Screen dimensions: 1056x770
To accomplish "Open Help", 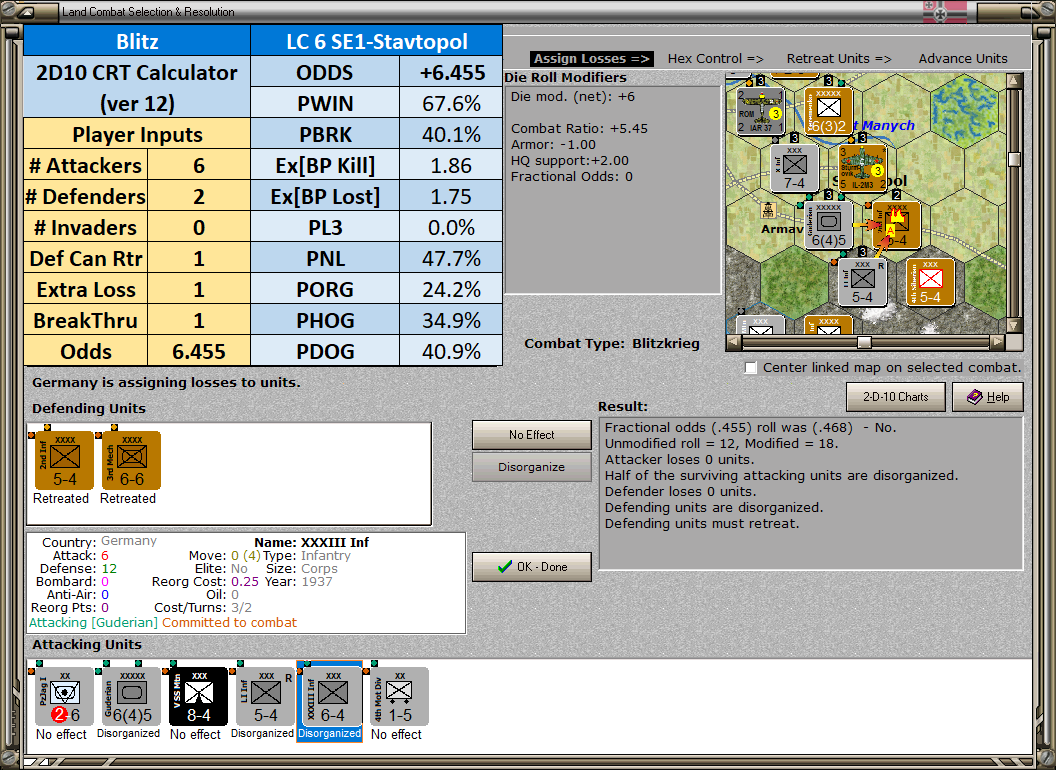I will pyautogui.click(x=988, y=397).
